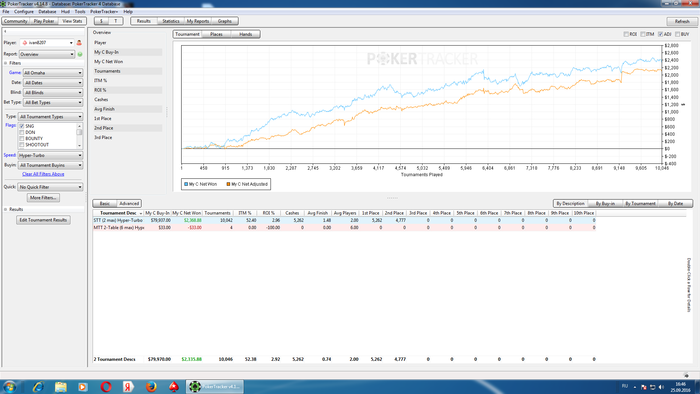Viewport: 700px width, 394px height.
Task: Open Internet Explorer from the taskbar
Action: tap(38, 386)
